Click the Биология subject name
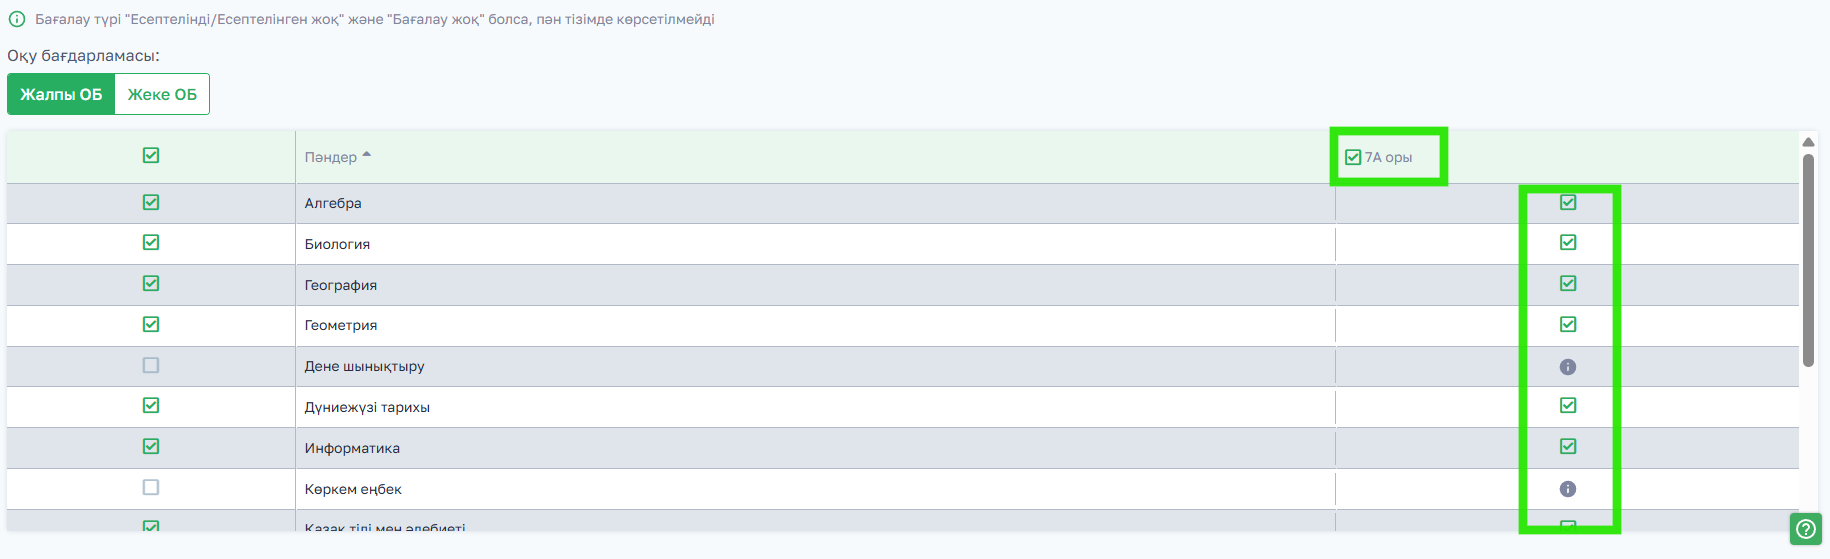Viewport: 1830px width, 559px height. [x=337, y=244]
